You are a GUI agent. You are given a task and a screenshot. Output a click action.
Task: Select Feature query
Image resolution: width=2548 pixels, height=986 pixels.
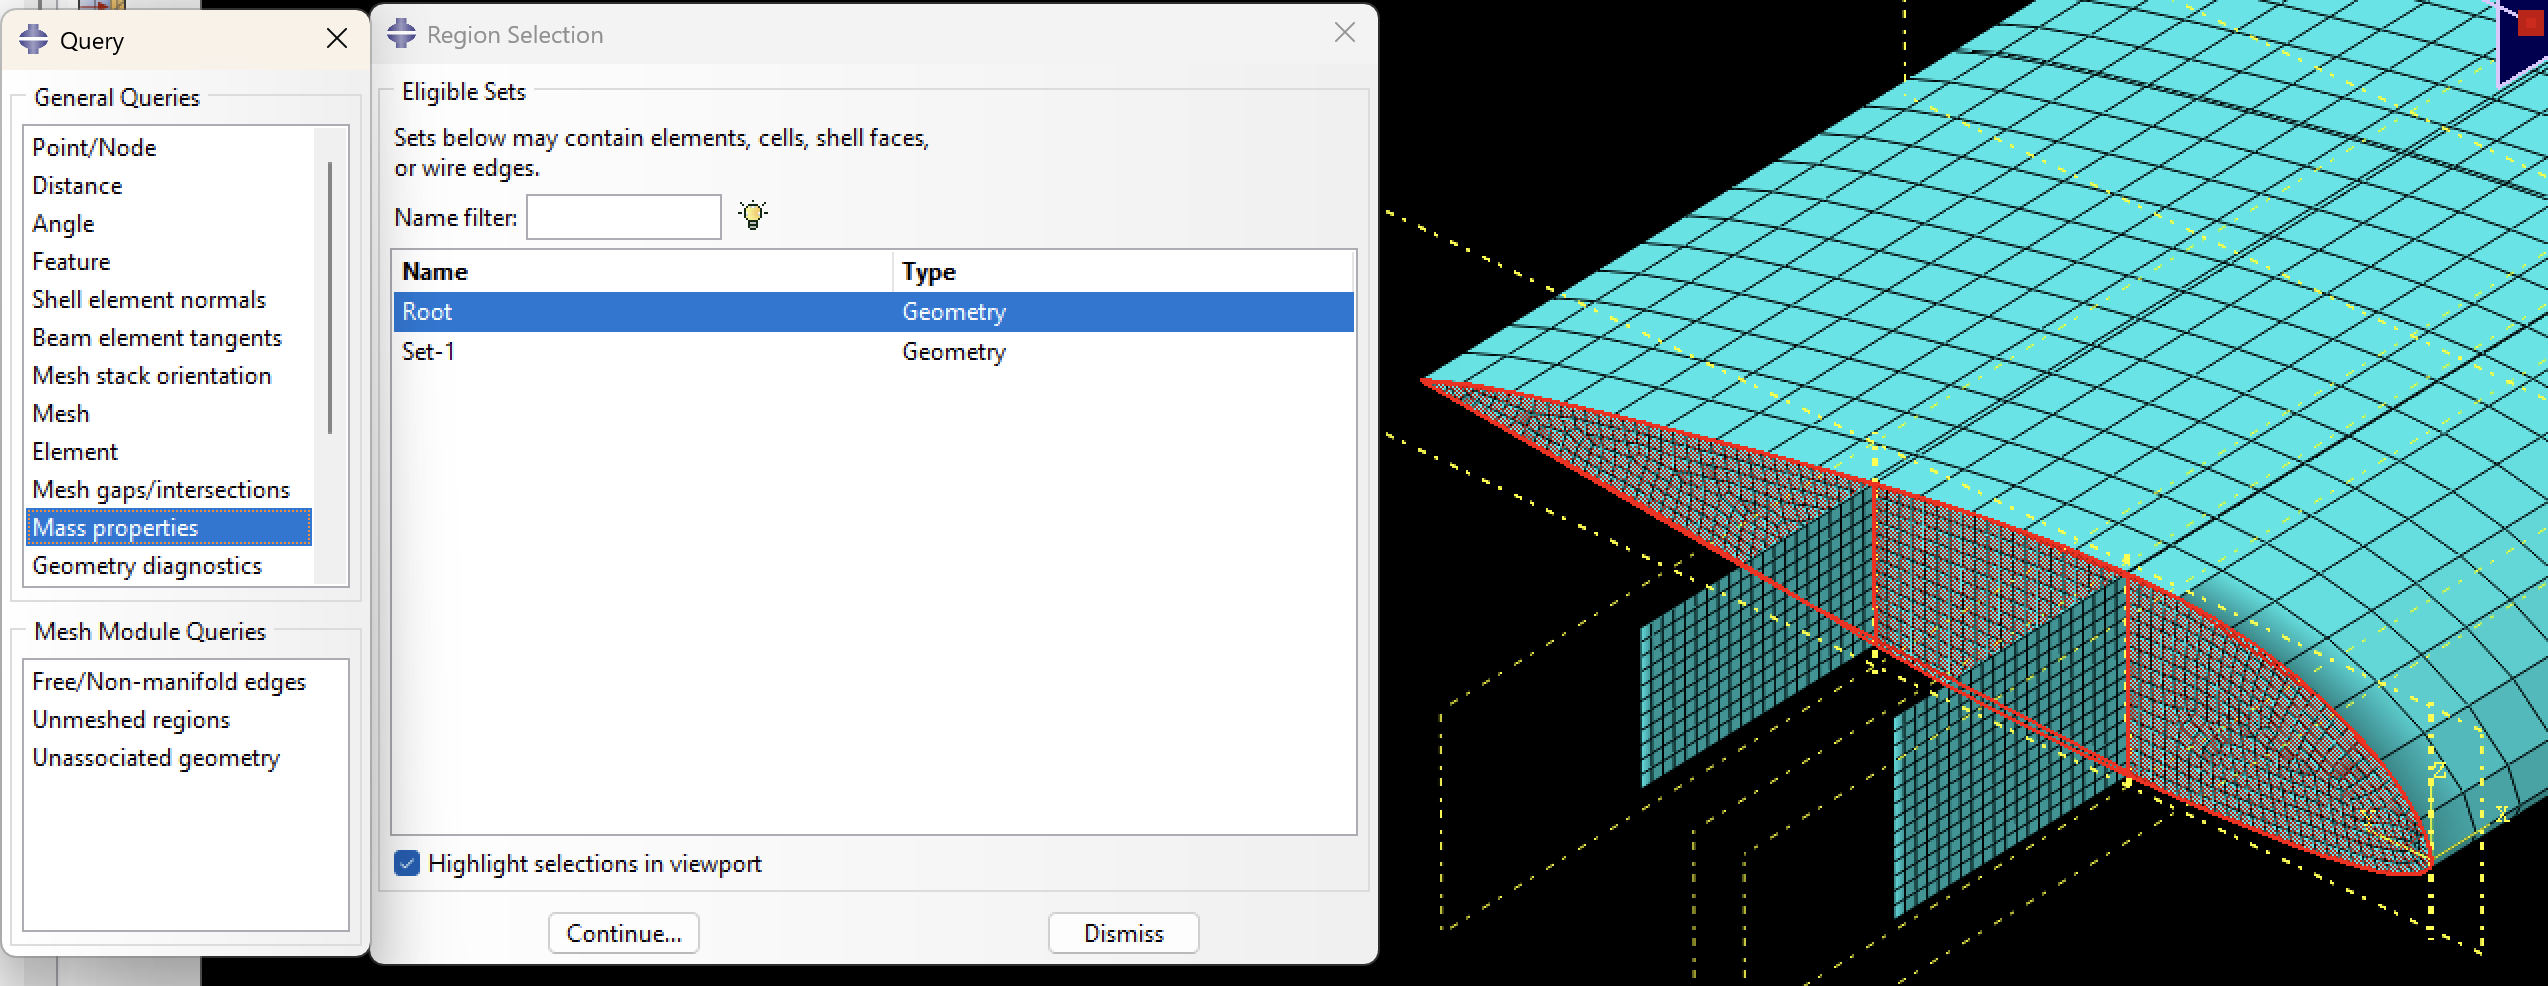pos(71,262)
